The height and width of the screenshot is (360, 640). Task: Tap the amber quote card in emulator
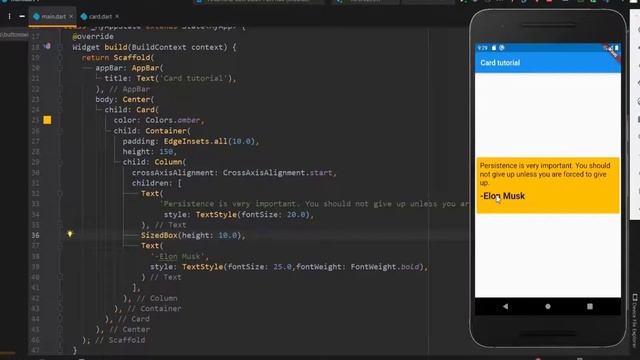(548, 185)
